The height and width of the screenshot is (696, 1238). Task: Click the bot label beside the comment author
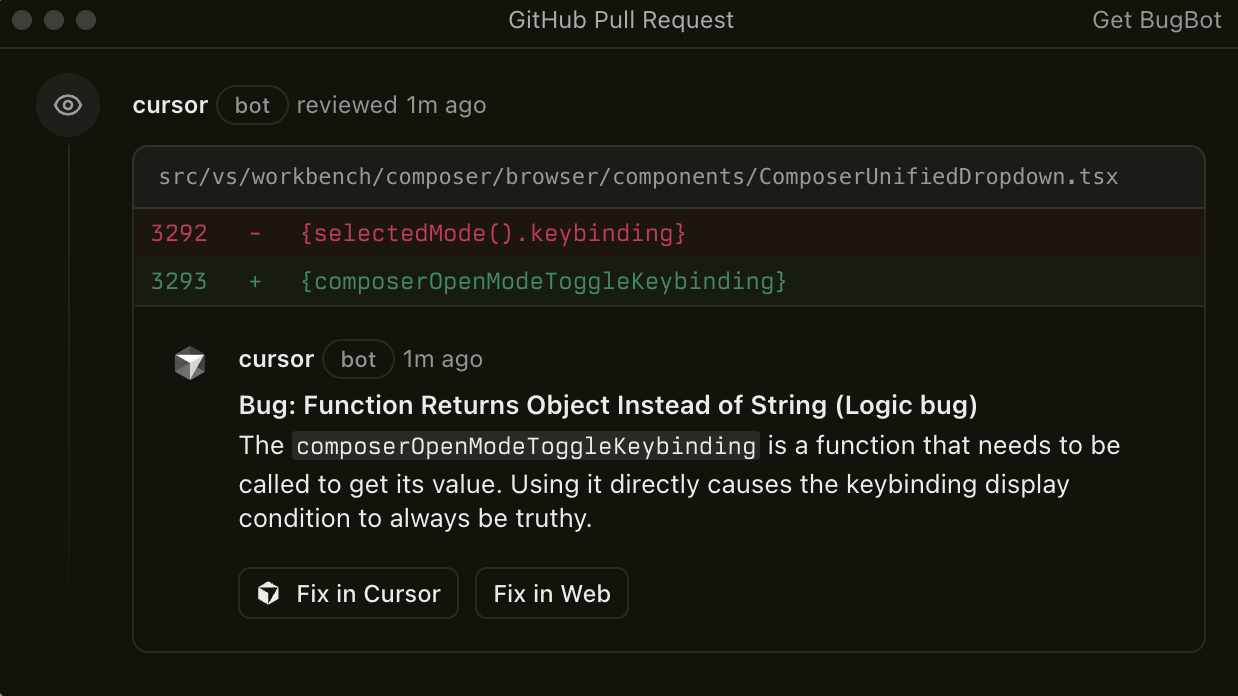click(x=358, y=359)
